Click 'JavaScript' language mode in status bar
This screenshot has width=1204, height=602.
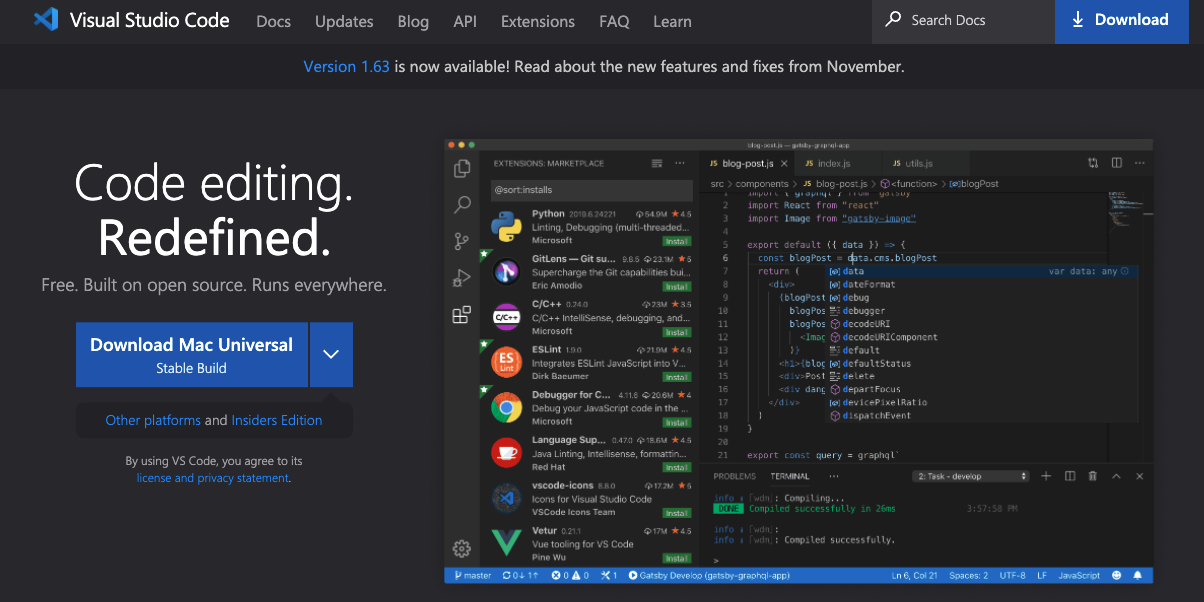coord(1080,575)
